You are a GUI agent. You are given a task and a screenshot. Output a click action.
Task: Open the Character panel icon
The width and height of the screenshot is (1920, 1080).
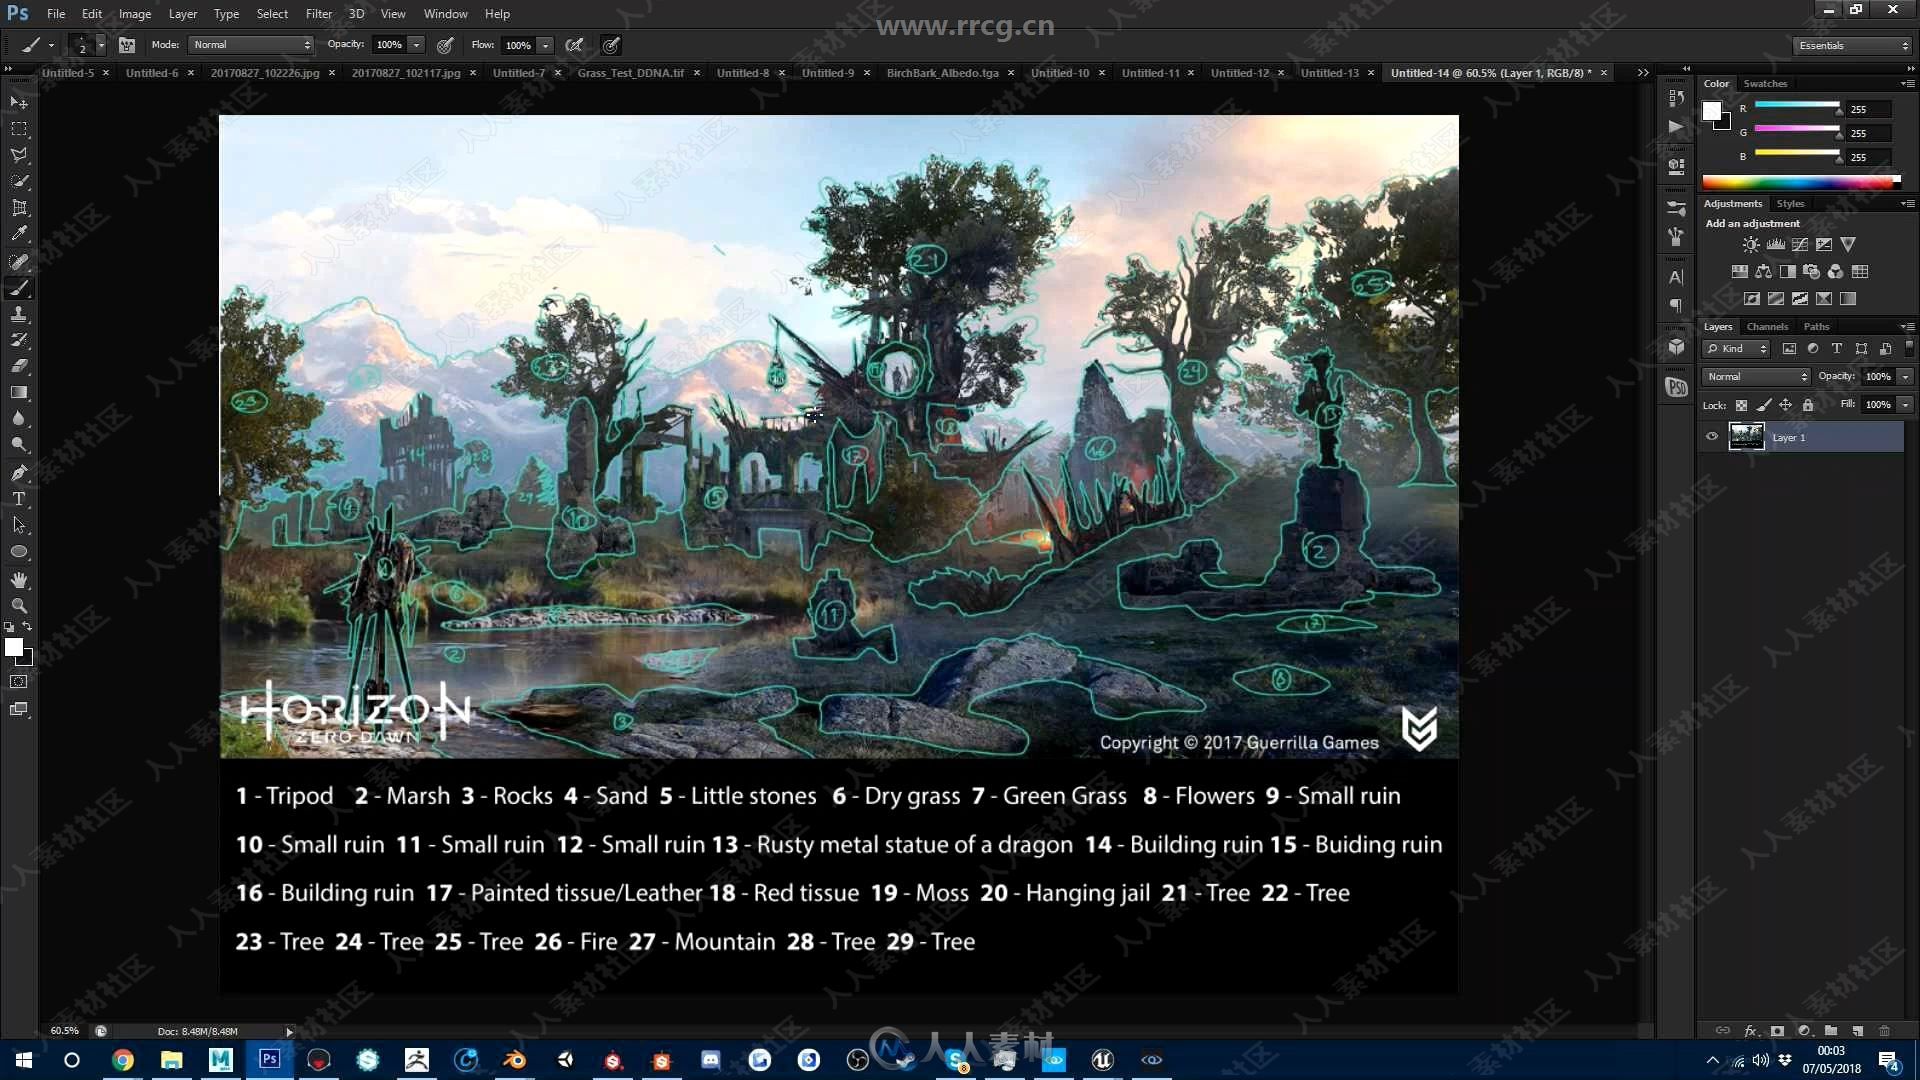1677,277
